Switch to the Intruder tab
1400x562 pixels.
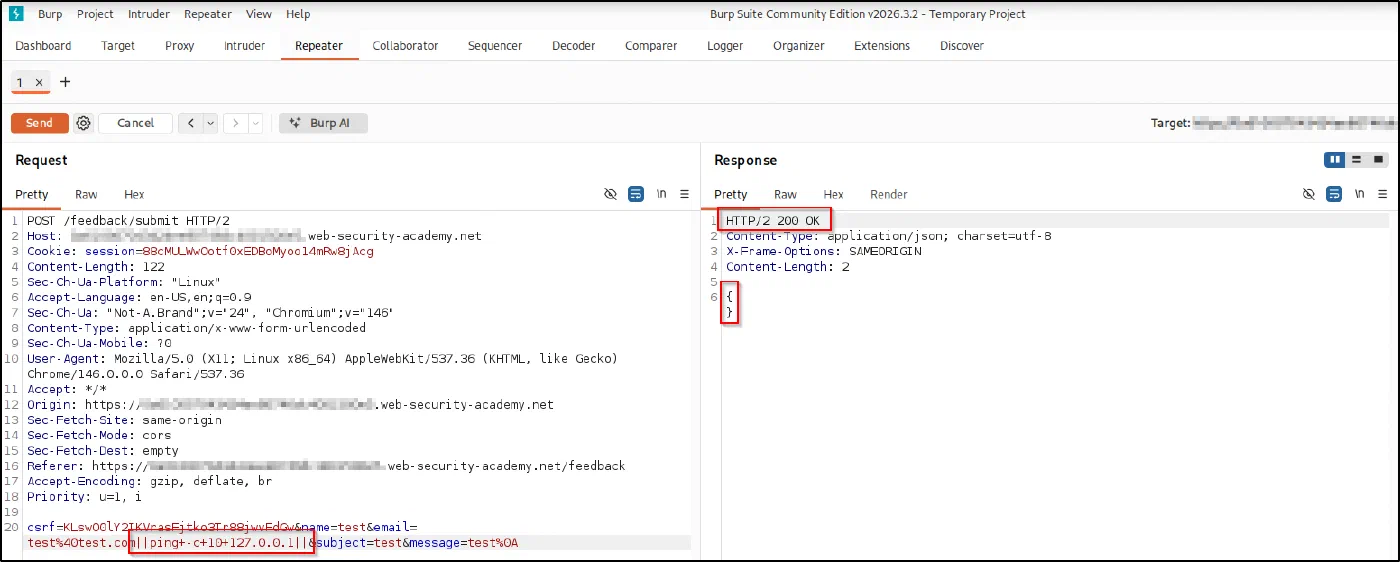[245, 46]
